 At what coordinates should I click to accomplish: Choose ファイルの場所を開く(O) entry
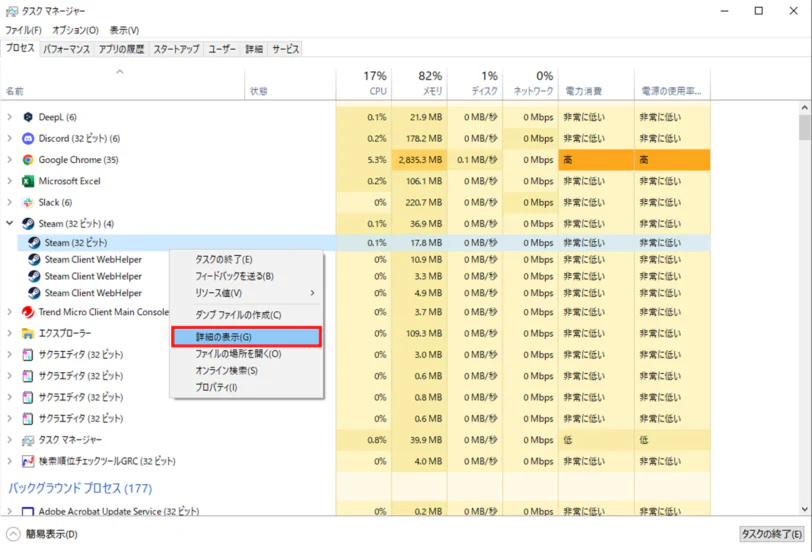[247, 354]
